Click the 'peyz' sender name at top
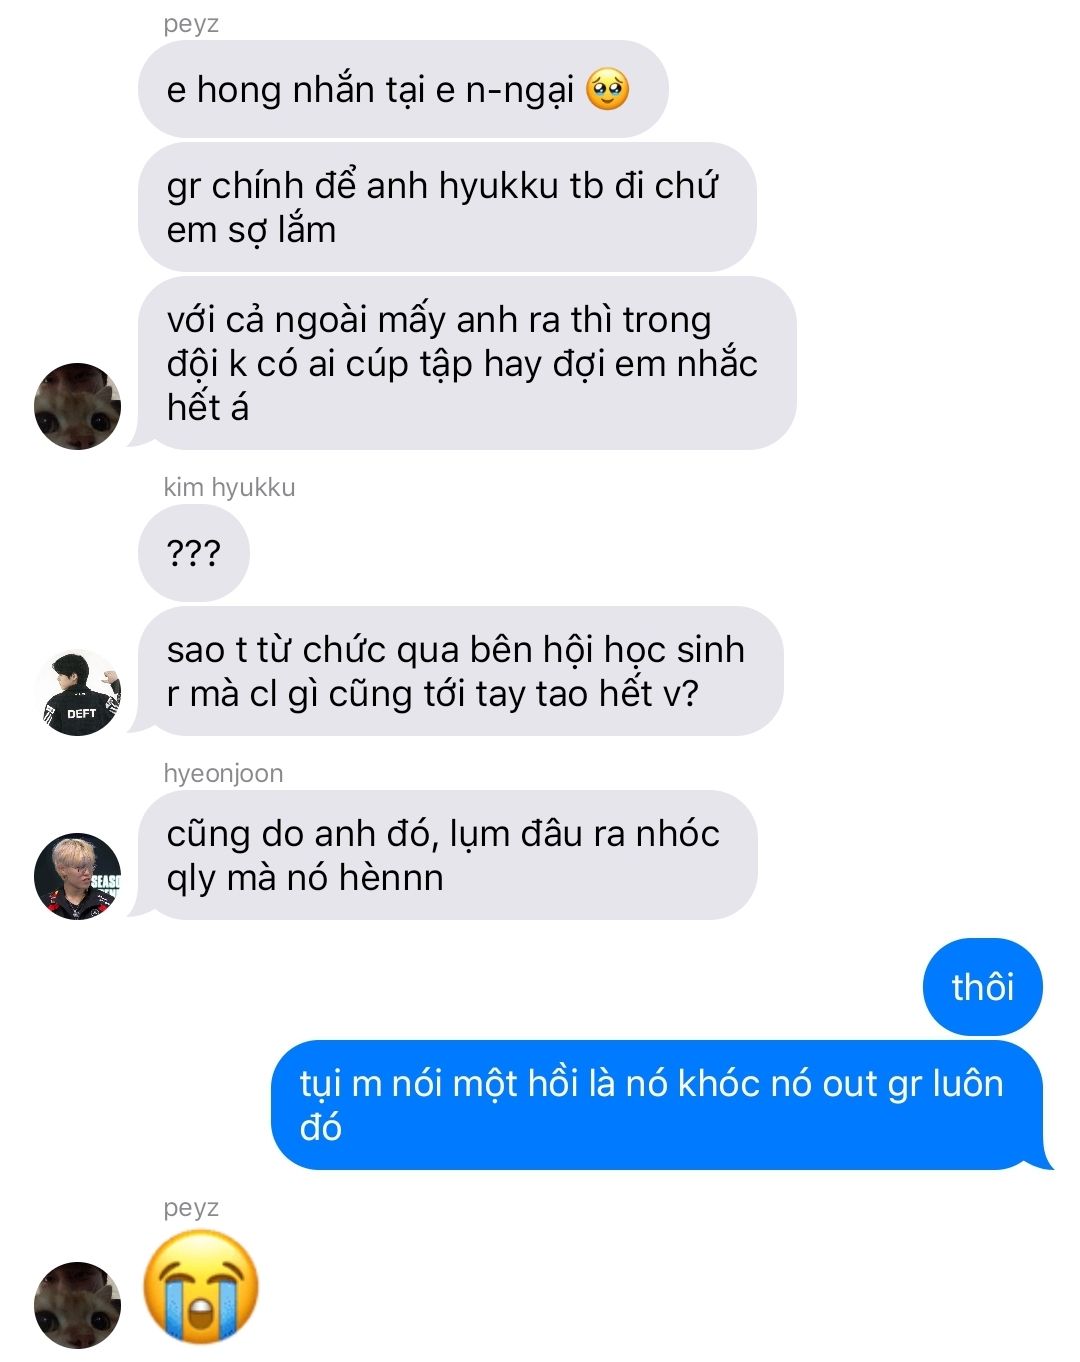Screen dimensions: 1080x1362 [x=191, y=24]
